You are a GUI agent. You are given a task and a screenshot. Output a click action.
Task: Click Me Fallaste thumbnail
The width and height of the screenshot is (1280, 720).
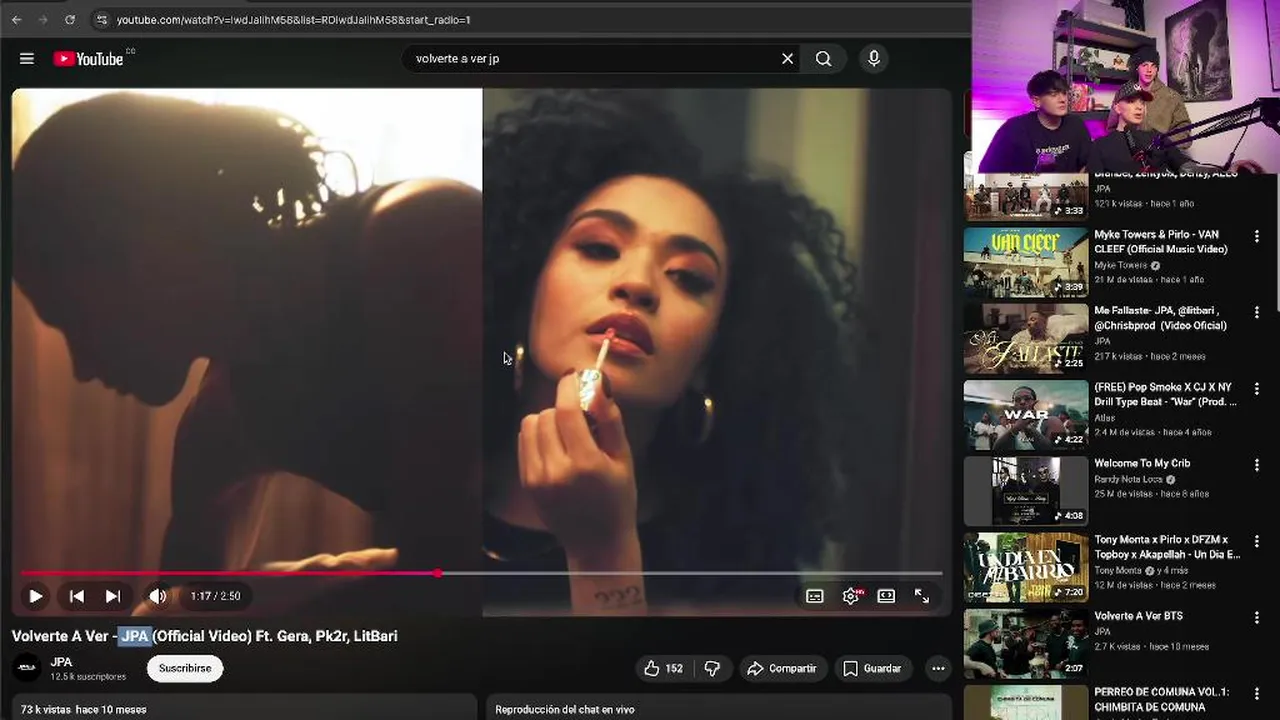1026,339
